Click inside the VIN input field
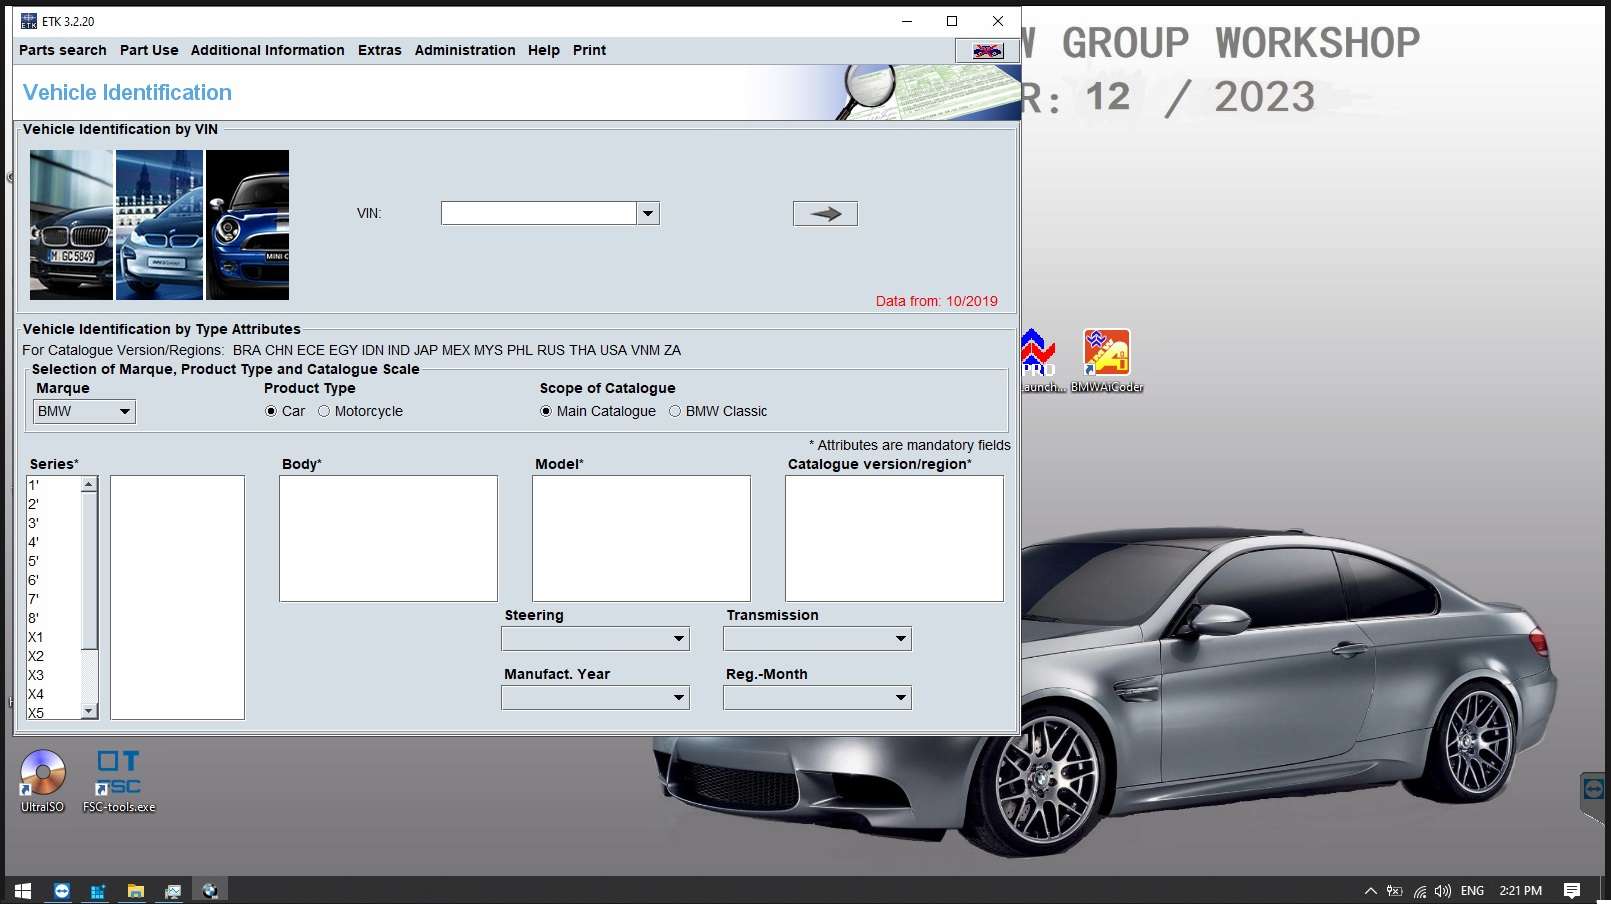 click(538, 213)
